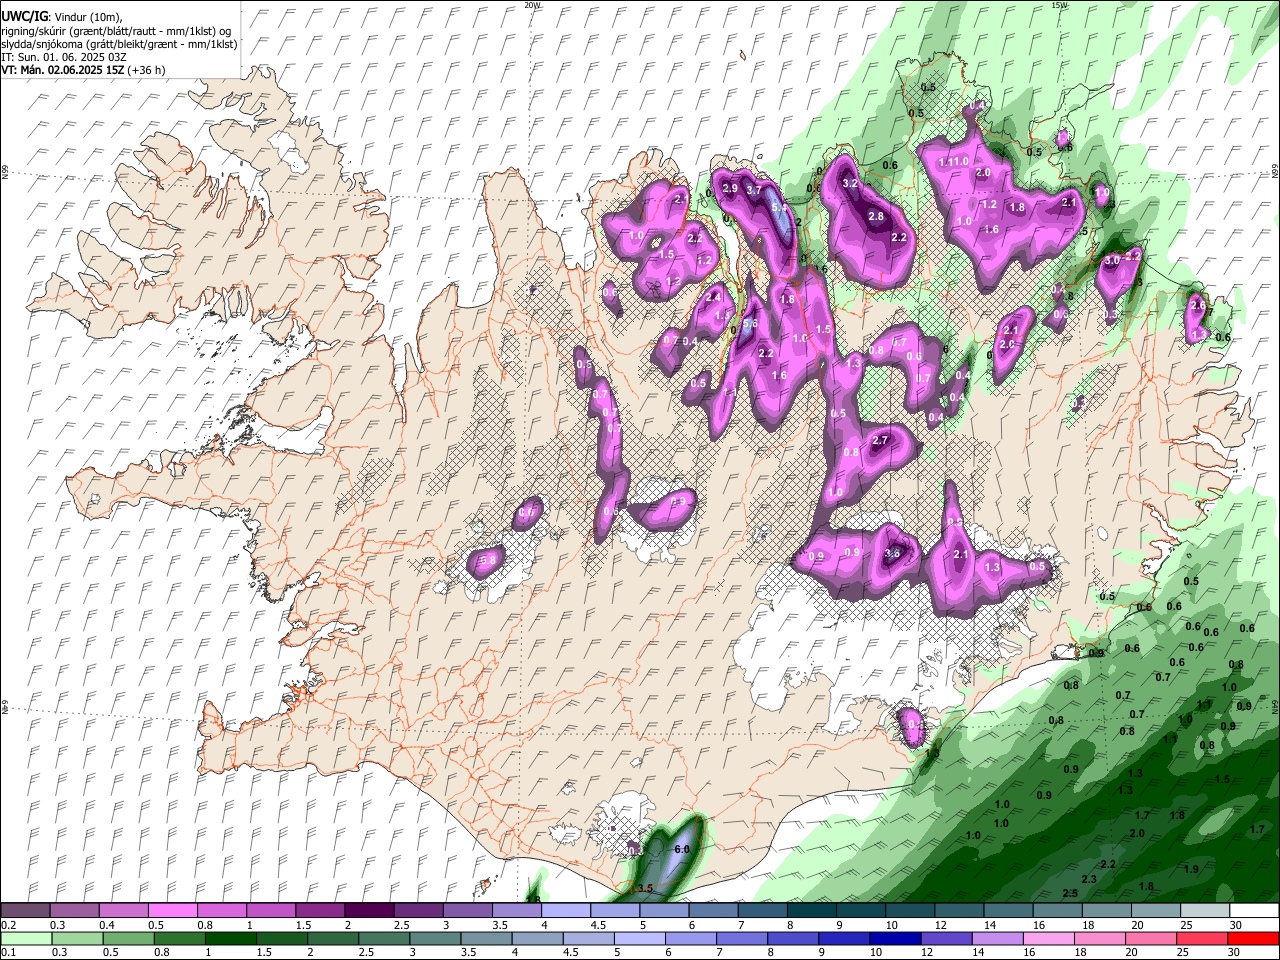
Task: Click the 3.0 snowfall value label
Action: [1112, 260]
